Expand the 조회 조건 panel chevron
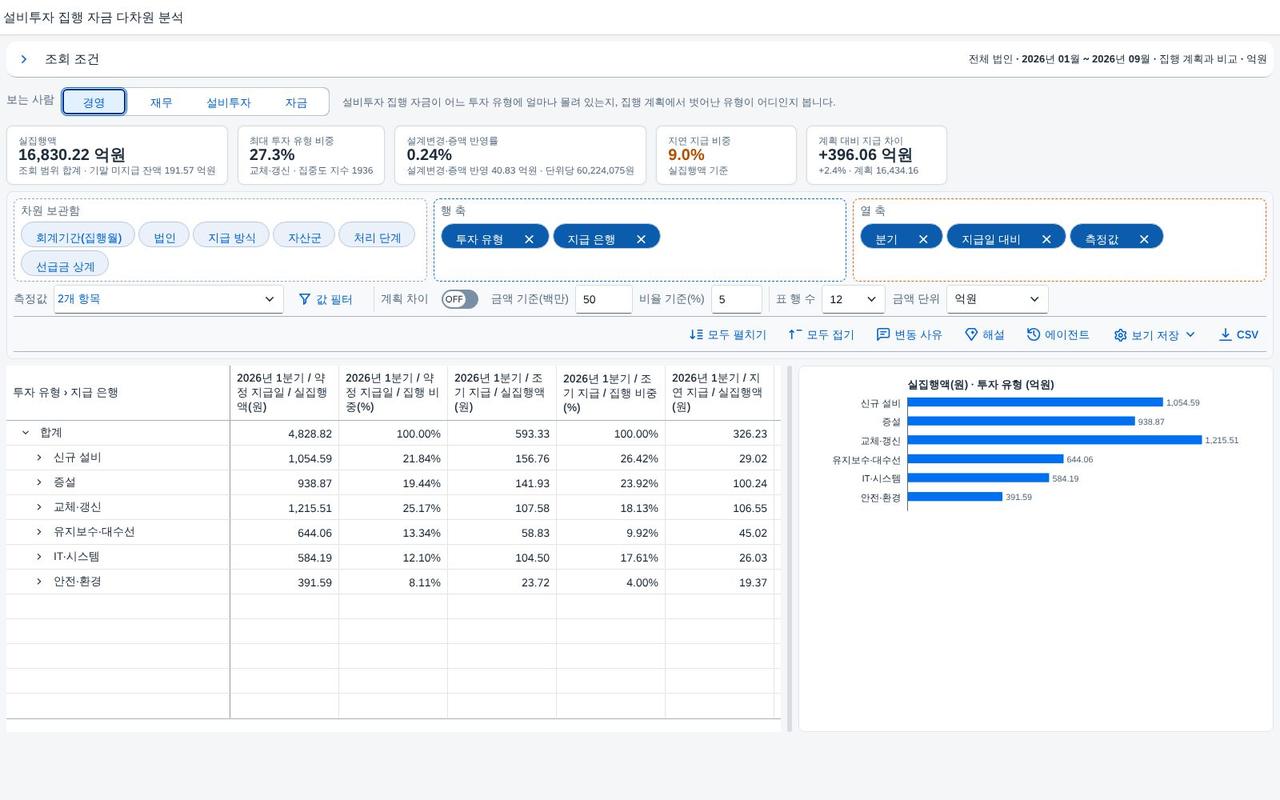The width and height of the screenshot is (1280, 800). (24, 59)
